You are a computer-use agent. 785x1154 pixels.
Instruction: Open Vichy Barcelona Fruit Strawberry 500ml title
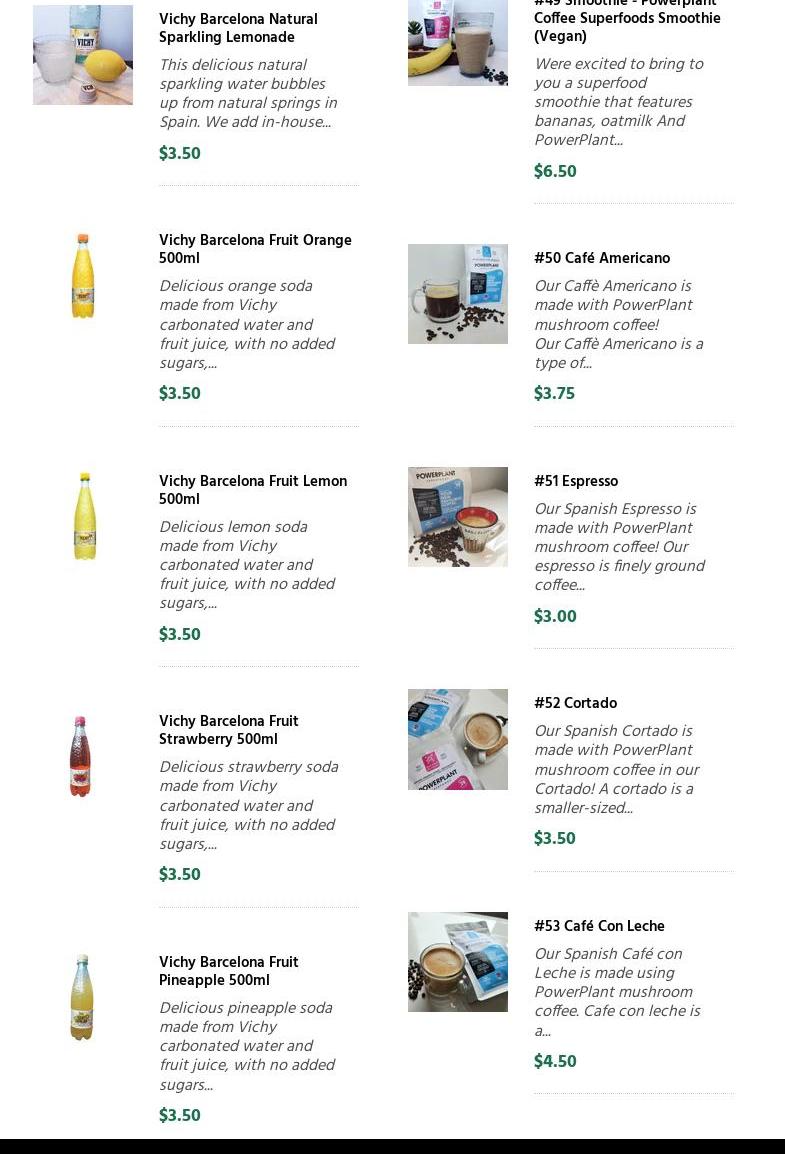click(x=228, y=730)
